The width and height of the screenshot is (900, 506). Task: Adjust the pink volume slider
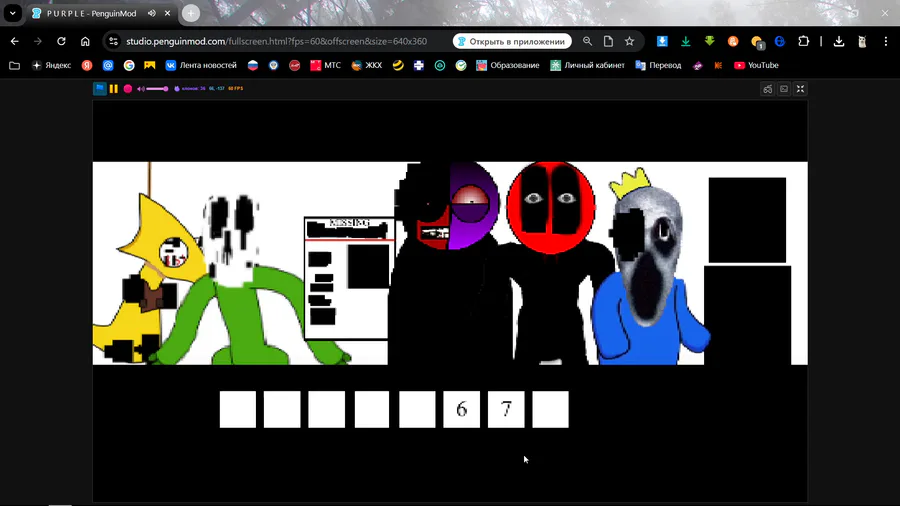coord(157,89)
